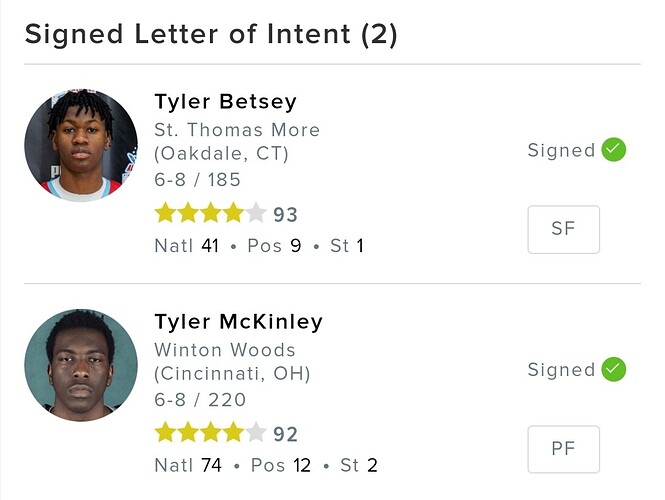The height and width of the screenshot is (500, 665).
Task: Click Tyler McKinley's star rating
Action: tap(210, 434)
